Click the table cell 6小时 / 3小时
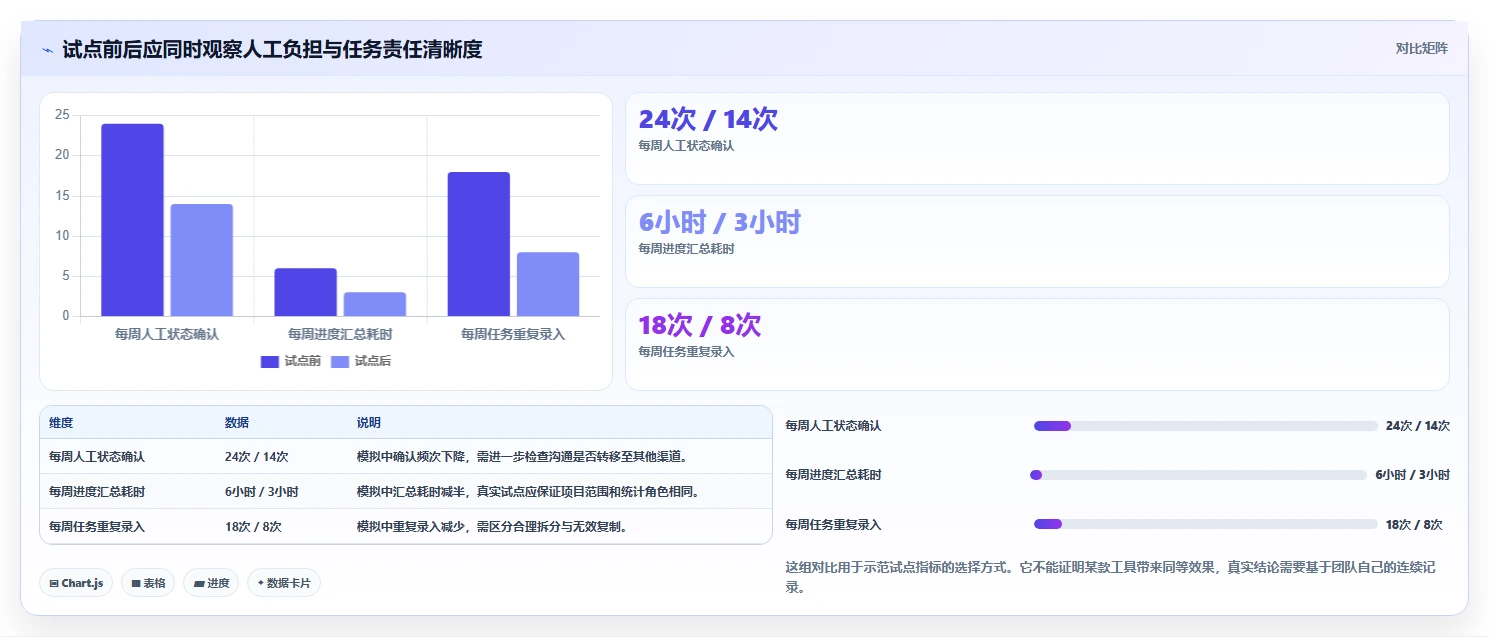This screenshot has height=637, width=1489. (x=262, y=491)
